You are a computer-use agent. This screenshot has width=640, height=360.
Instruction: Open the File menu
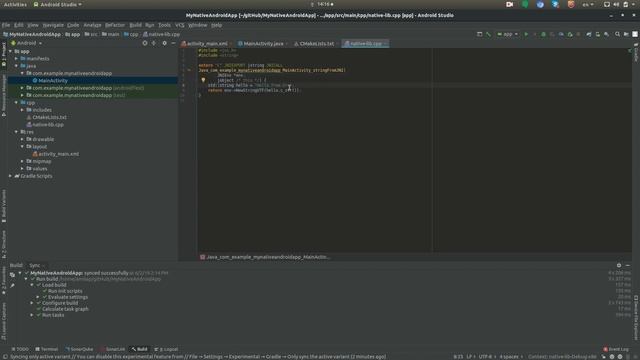click(x=6, y=25)
